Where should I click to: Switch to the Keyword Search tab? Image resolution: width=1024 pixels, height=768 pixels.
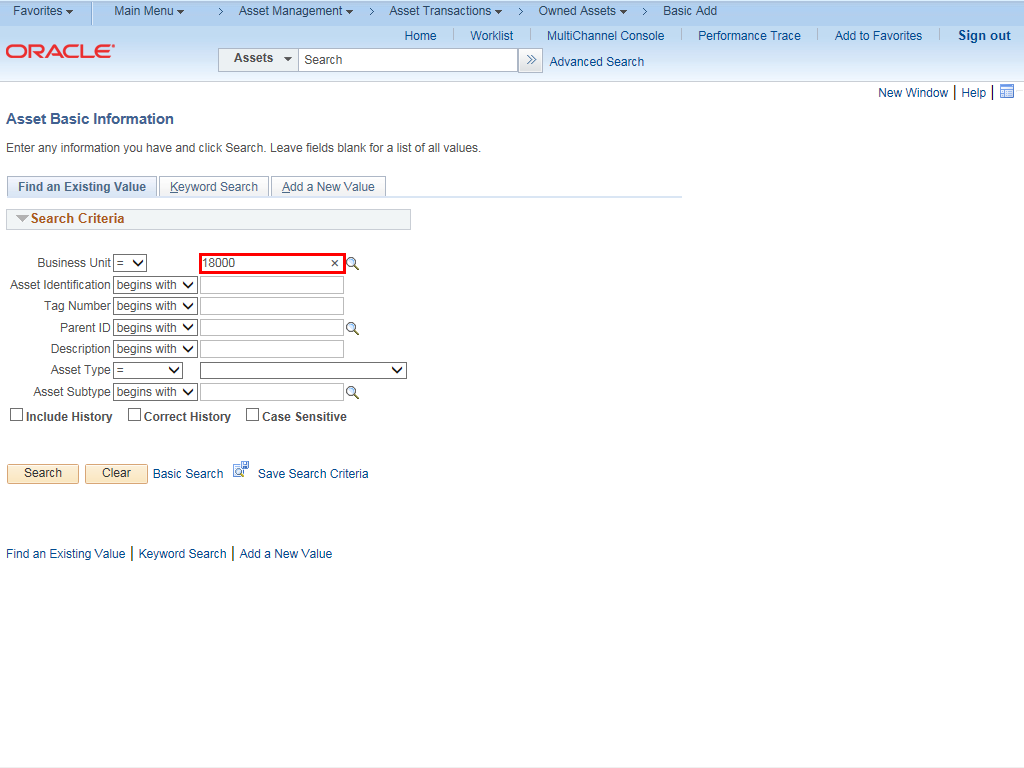click(214, 187)
